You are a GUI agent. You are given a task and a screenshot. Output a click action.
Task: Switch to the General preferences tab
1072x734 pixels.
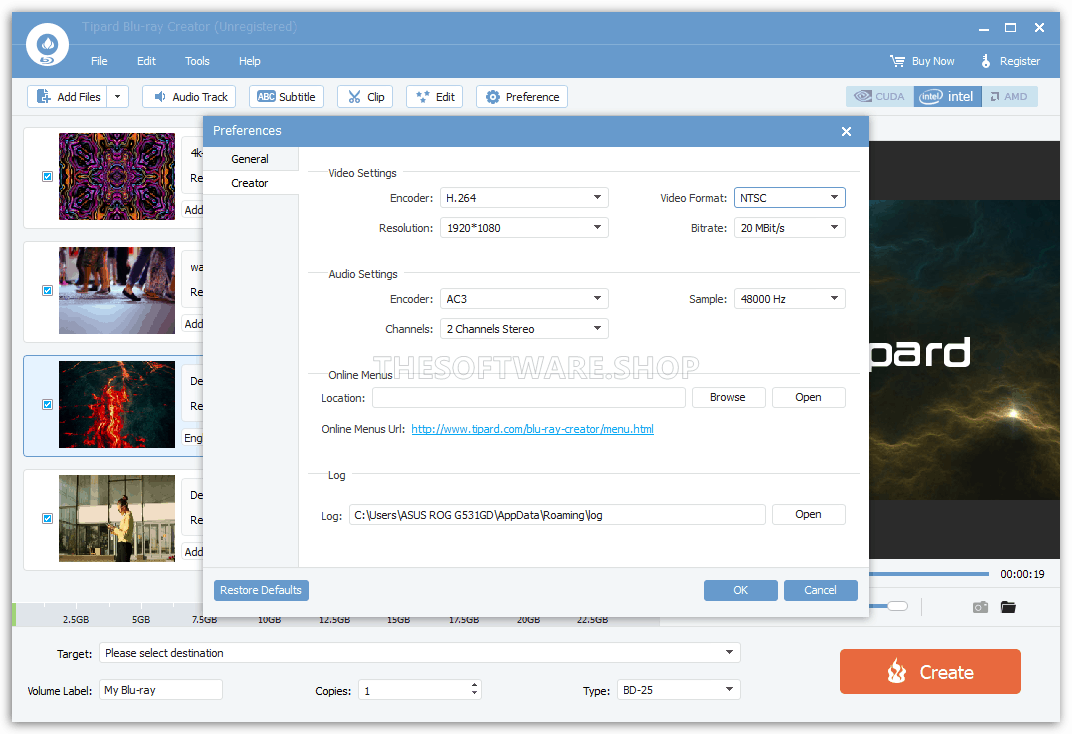(250, 159)
